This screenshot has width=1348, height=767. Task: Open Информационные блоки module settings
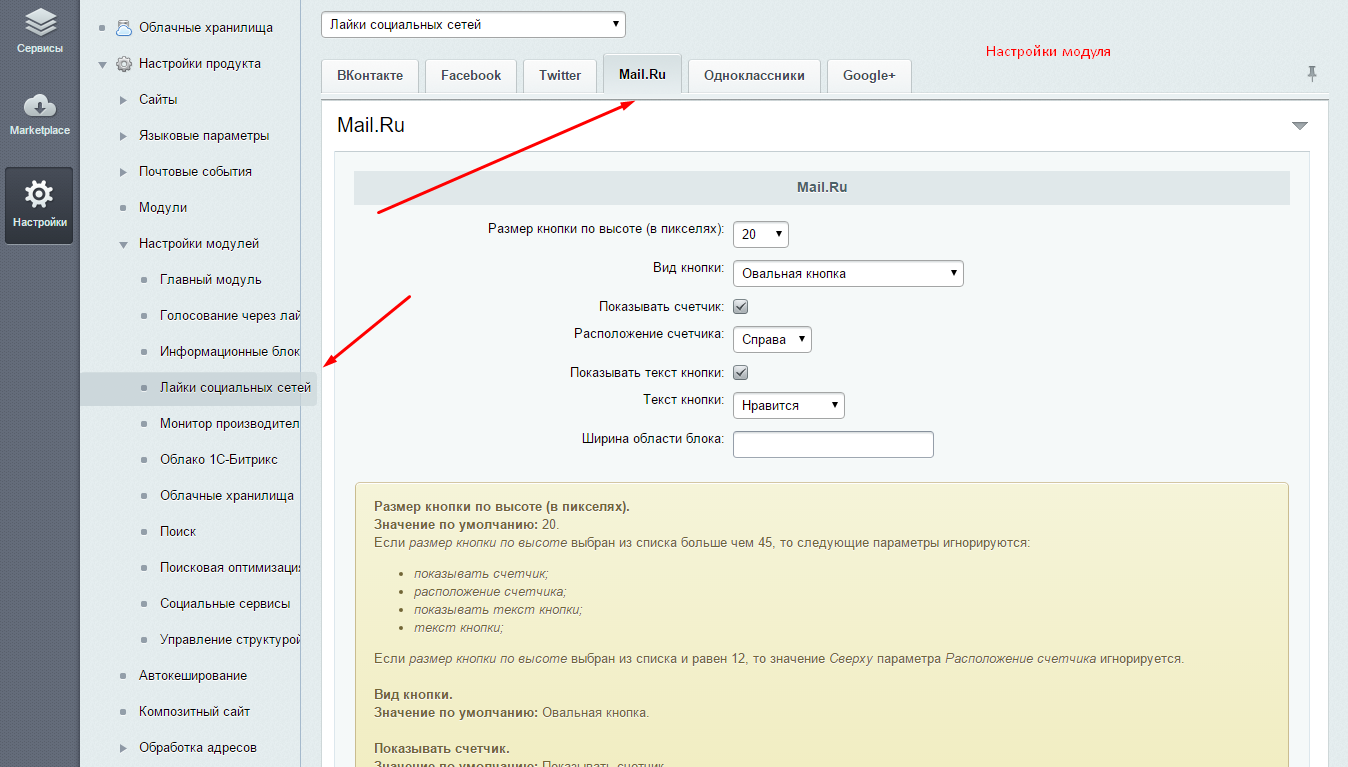coord(230,351)
